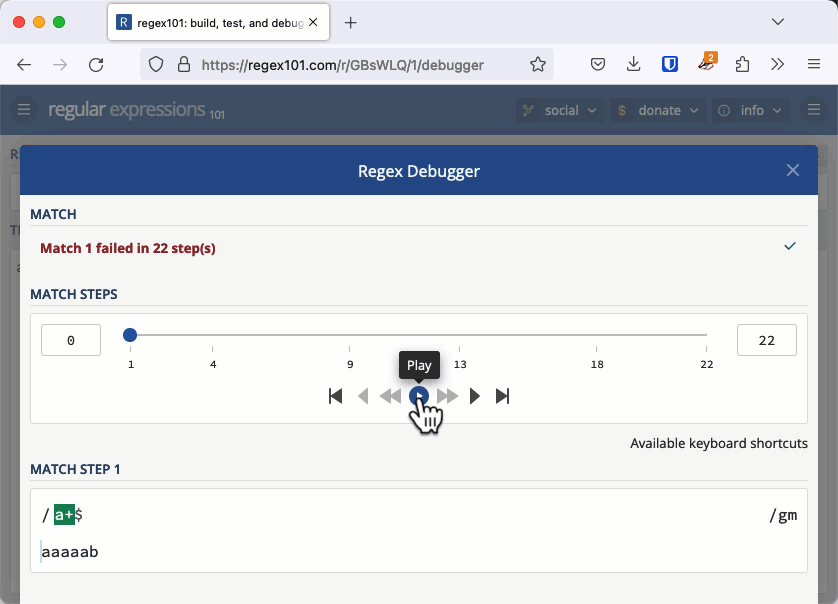
Task: Open the donate dropdown
Action: click(658, 110)
